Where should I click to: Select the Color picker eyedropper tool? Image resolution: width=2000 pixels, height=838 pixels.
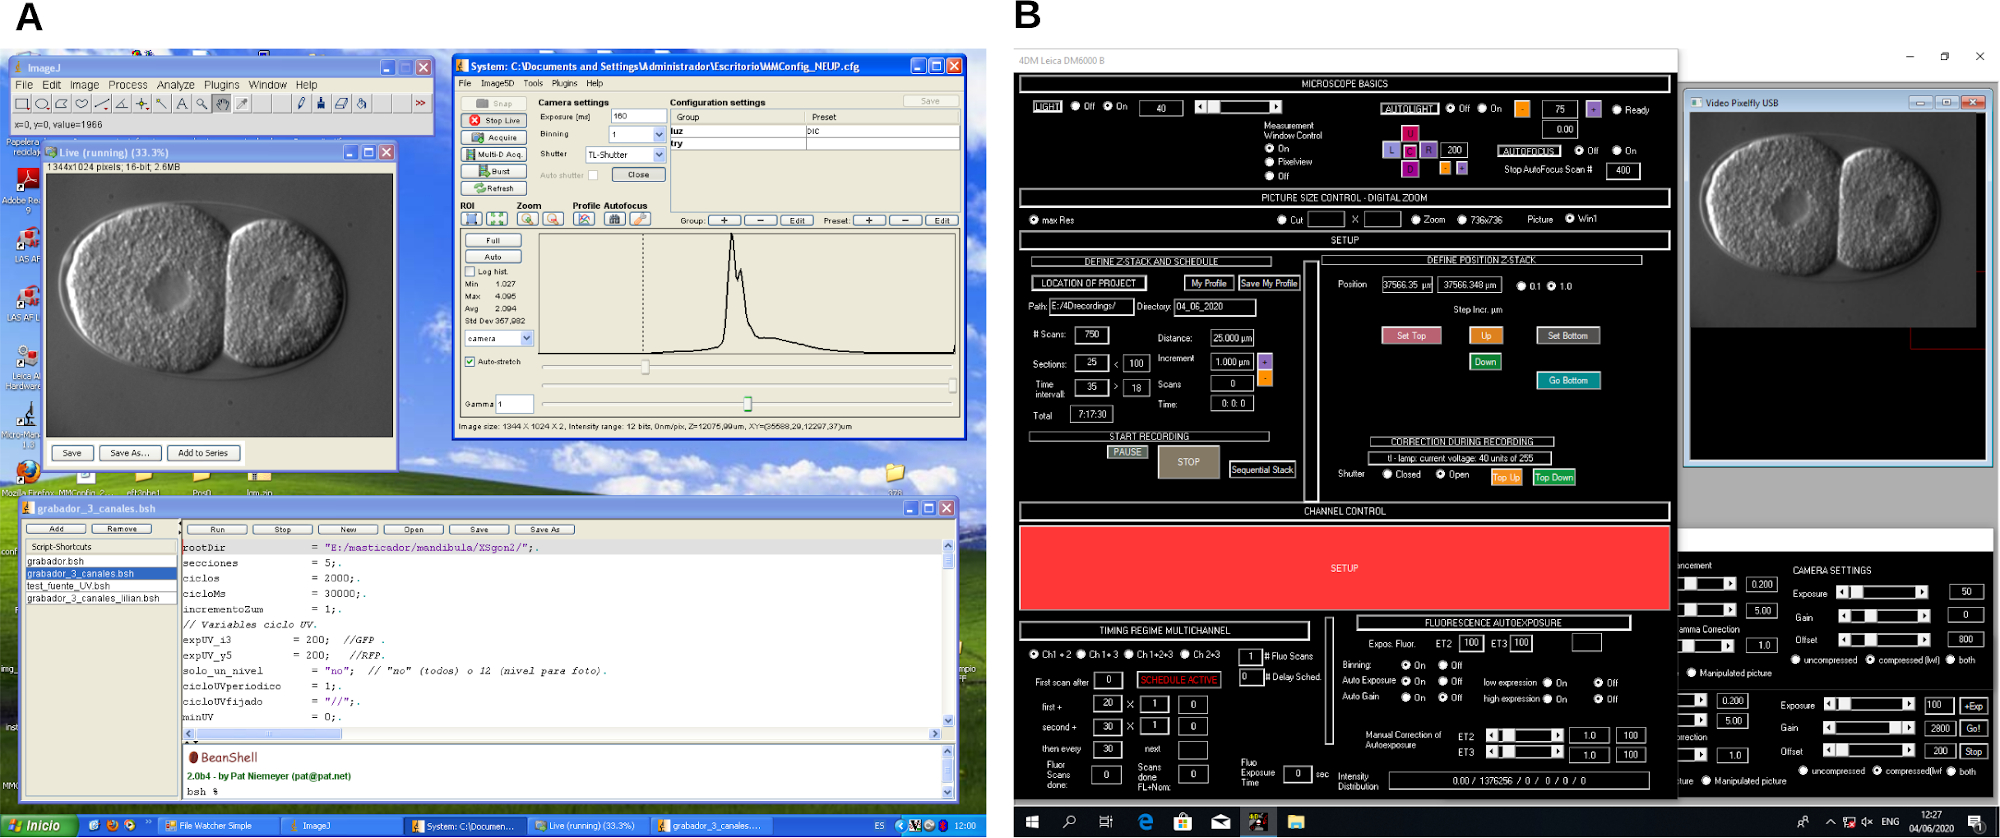(241, 103)
